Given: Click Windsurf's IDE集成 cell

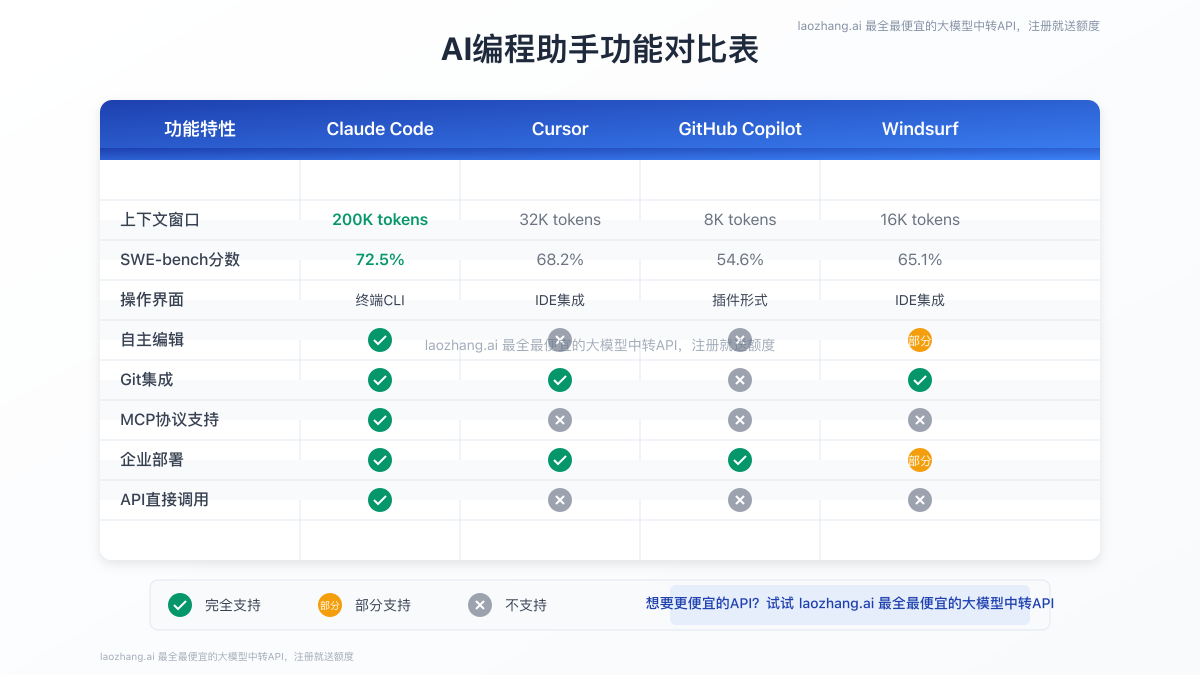Looking at the screenshot, I should coord(920,300).
